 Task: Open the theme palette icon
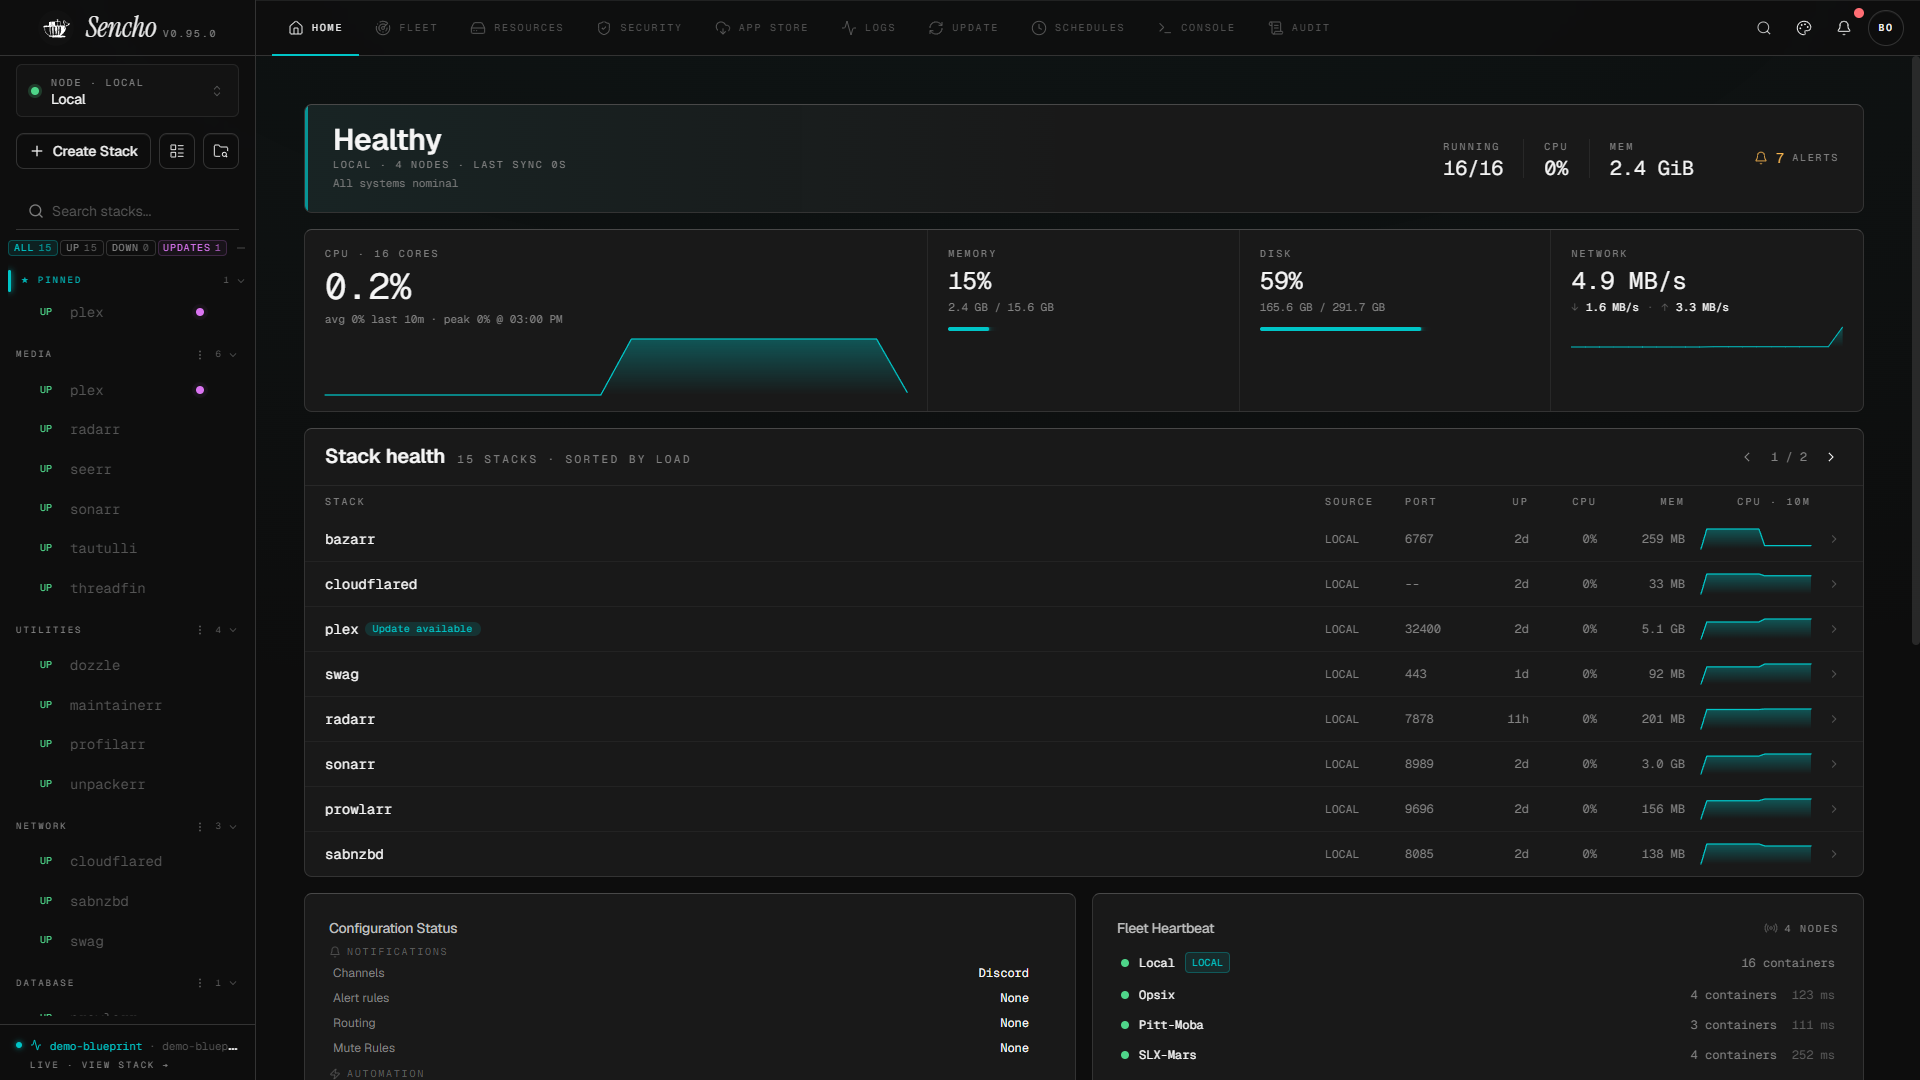(x=1804, y=28)
